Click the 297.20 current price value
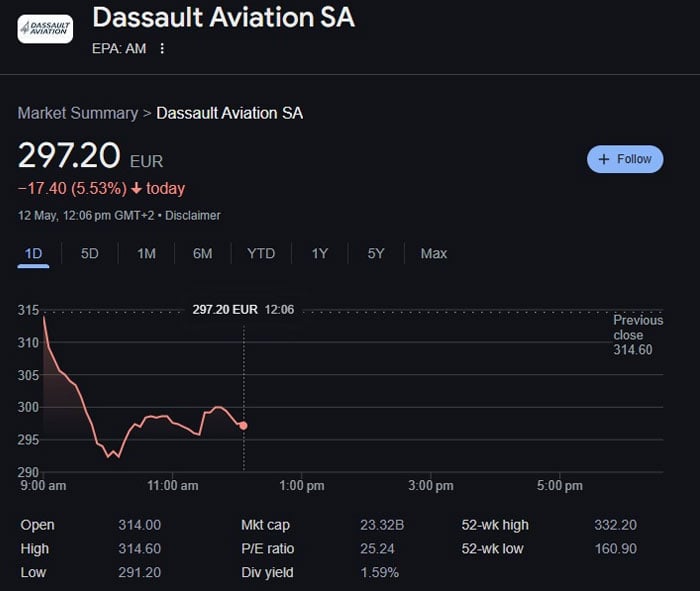 (69, 155)
